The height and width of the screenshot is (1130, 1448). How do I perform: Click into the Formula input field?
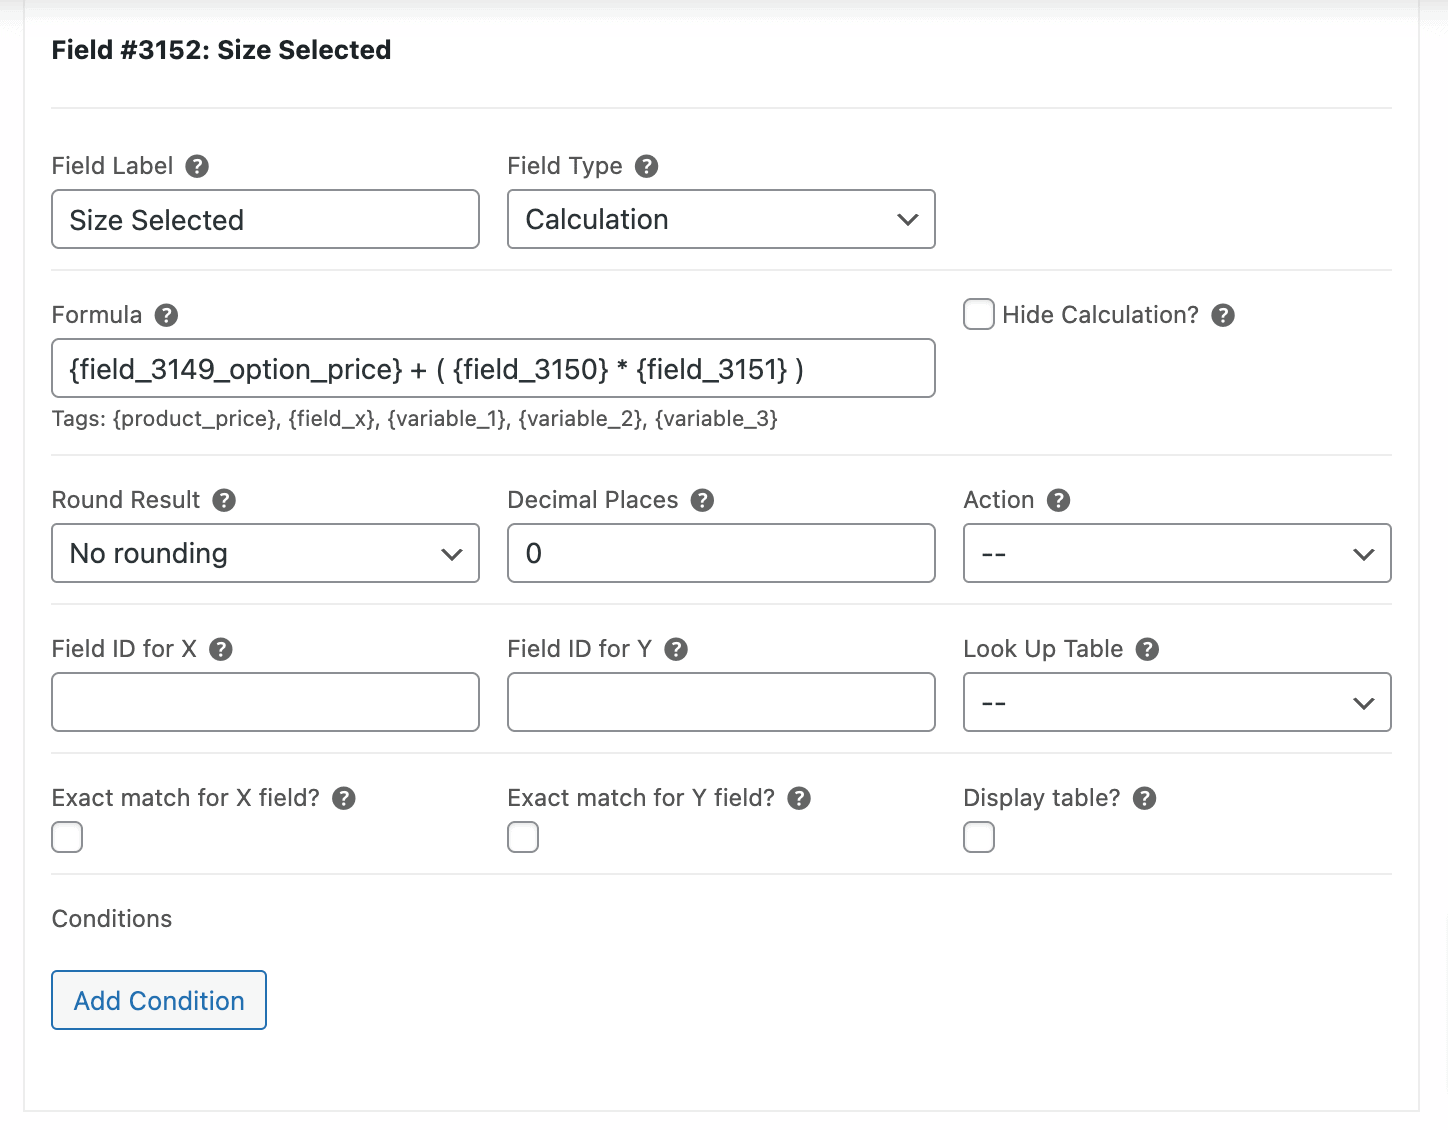pos(493,368)
